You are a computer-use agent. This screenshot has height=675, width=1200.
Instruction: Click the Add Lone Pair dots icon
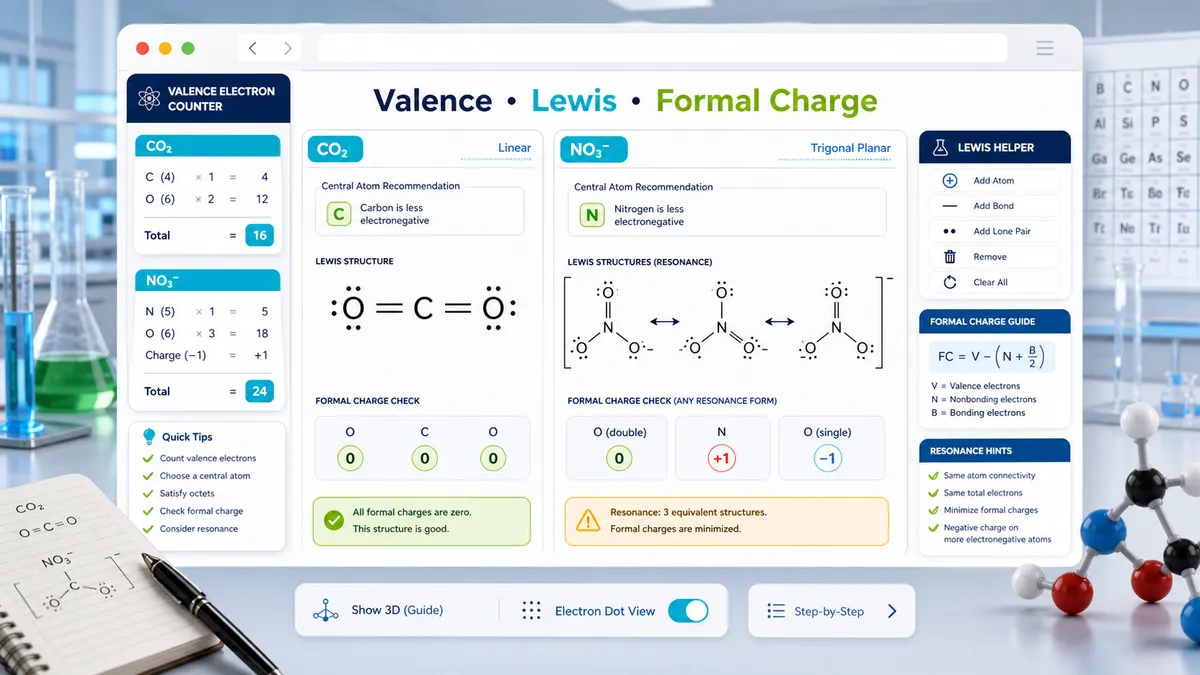pos(950,231)
